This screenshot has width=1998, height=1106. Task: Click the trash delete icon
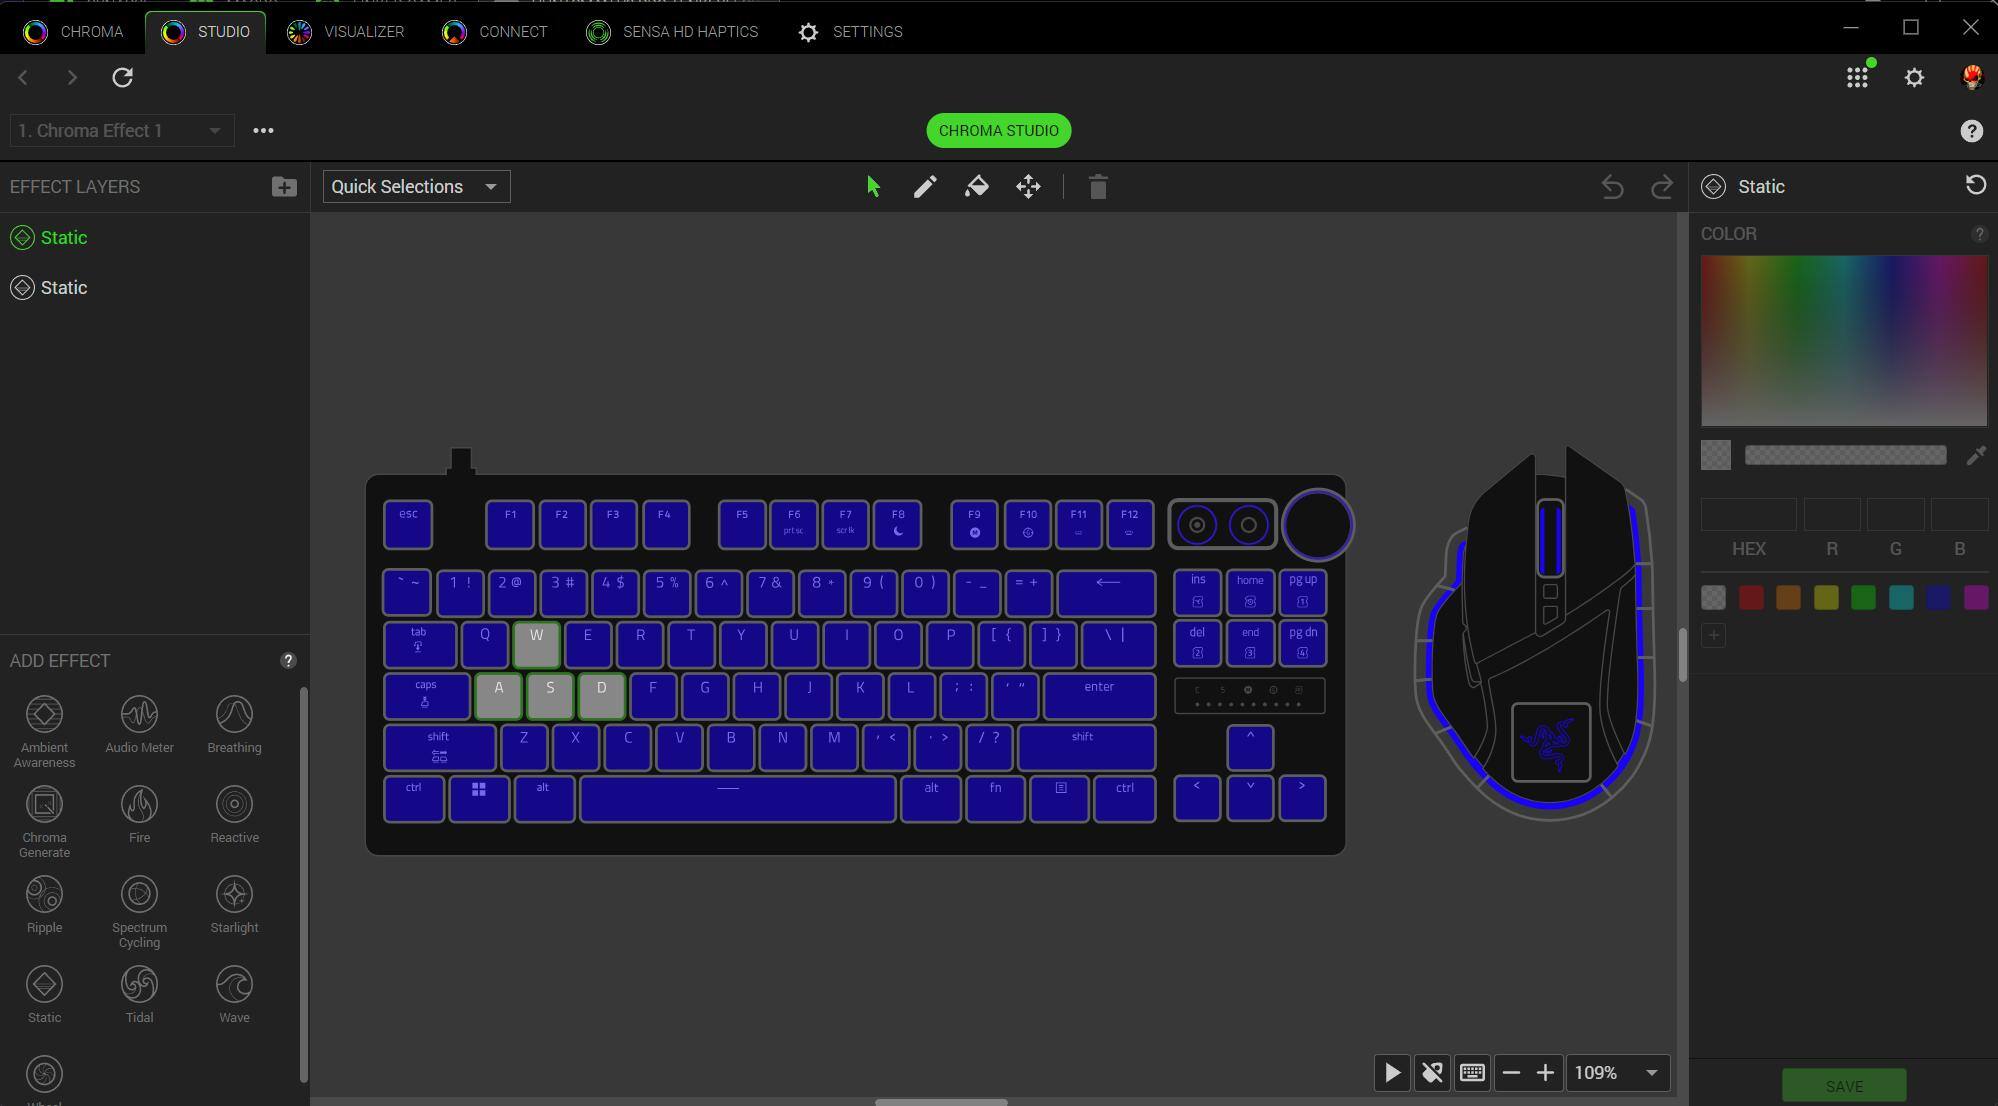[1098, 187]
